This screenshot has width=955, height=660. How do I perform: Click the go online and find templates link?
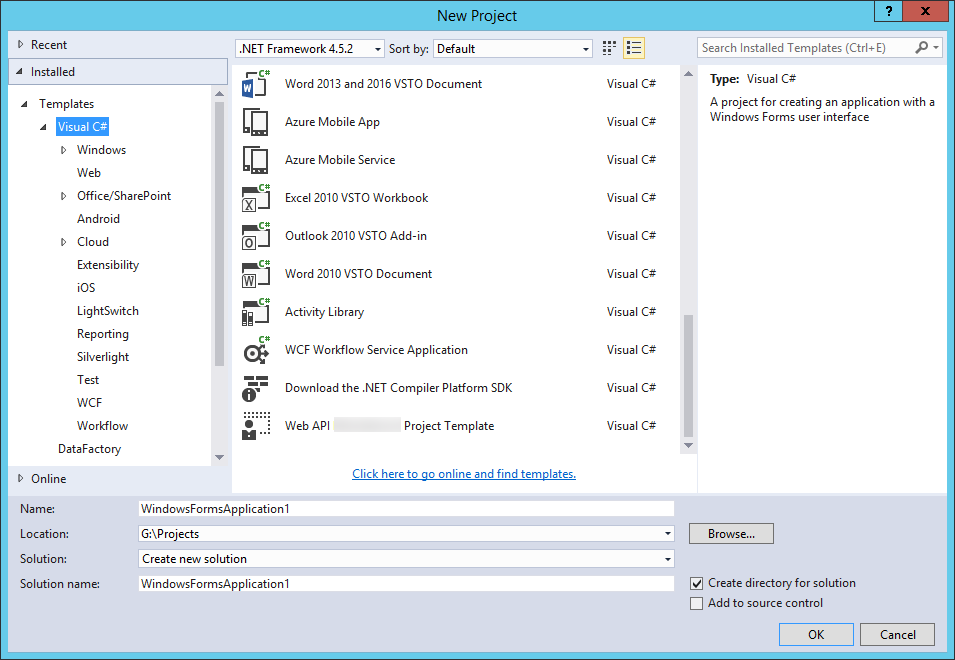pyautogui.click(x=463, y=473)
